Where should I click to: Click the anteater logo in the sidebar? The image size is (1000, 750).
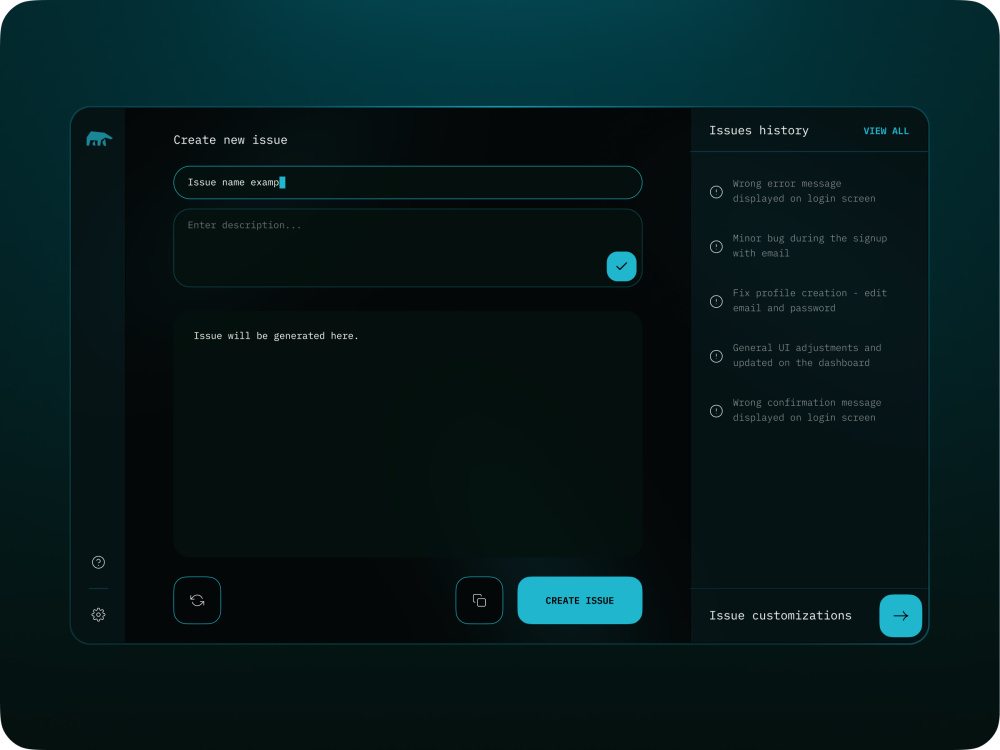[x=99, y=138]
